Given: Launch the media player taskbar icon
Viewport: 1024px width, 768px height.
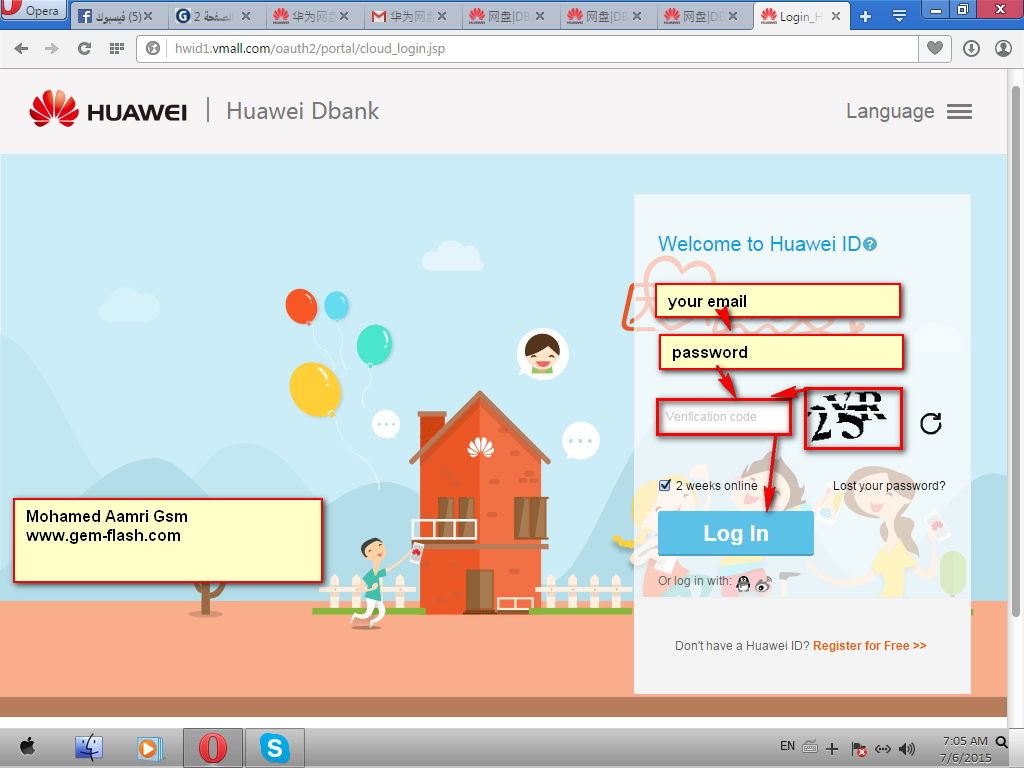Looking at the screenshot, I should (149, 748).
